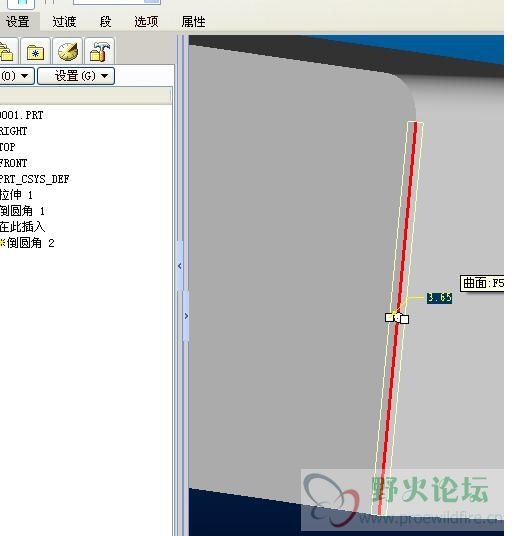The image size is (512, 536).
Task: Click the hammer tool icon in the navigator
Action: (99, 52)
